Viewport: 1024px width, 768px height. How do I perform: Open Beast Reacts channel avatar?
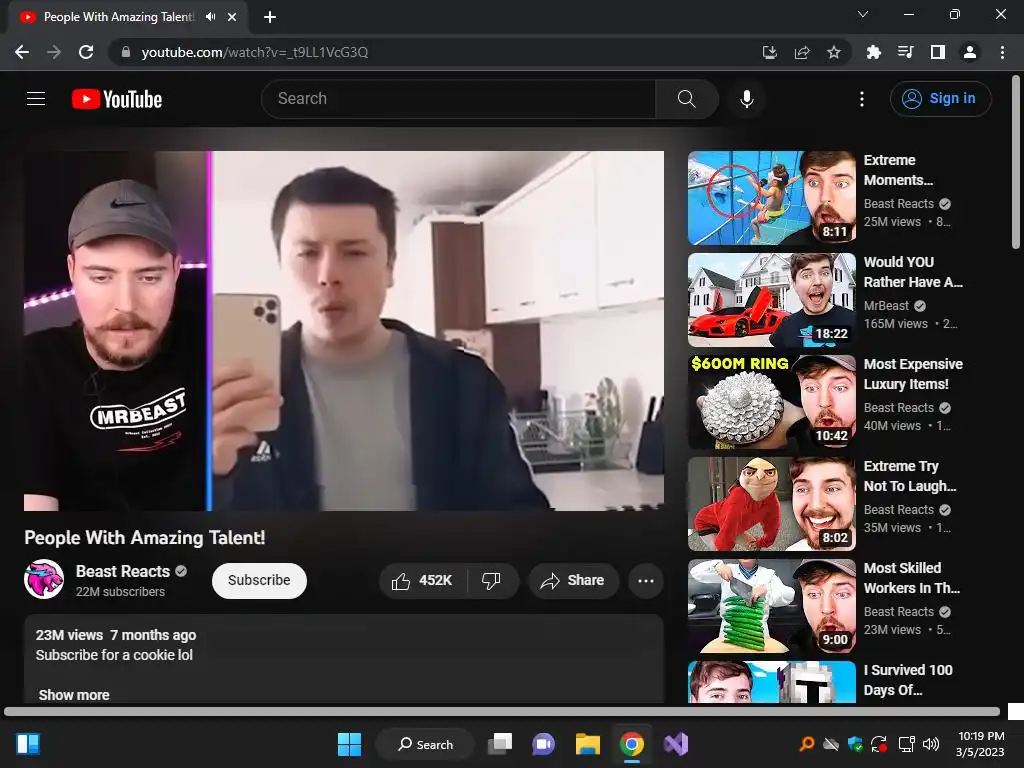pyautogui.click(x=44, y=579)
